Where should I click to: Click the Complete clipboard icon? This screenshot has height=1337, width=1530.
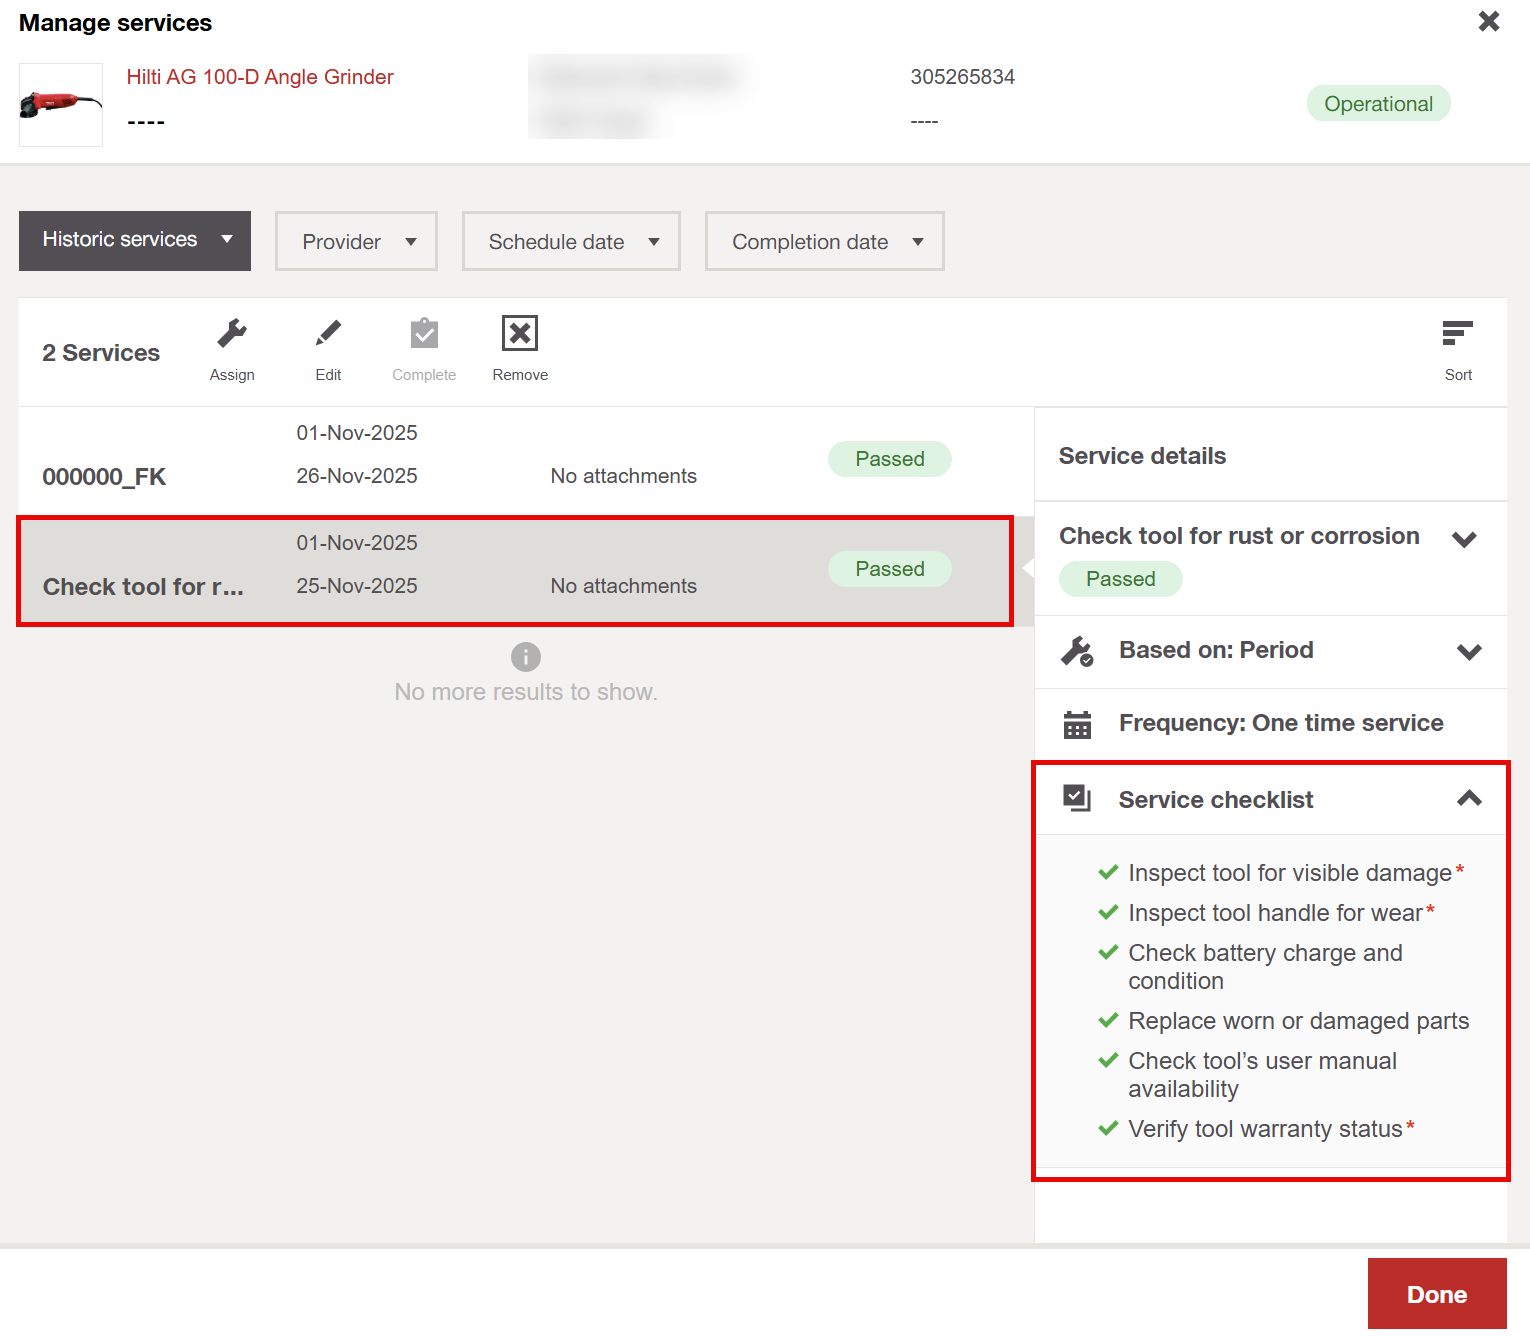424,334
